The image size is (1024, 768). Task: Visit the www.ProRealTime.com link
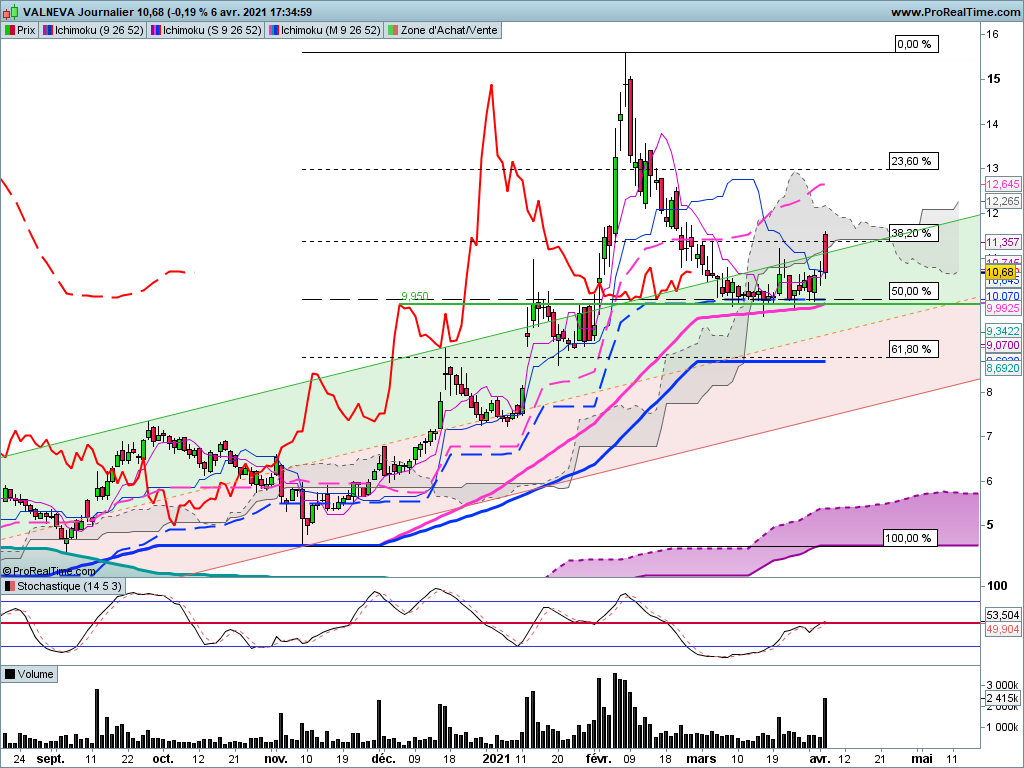tap(955, 12)
